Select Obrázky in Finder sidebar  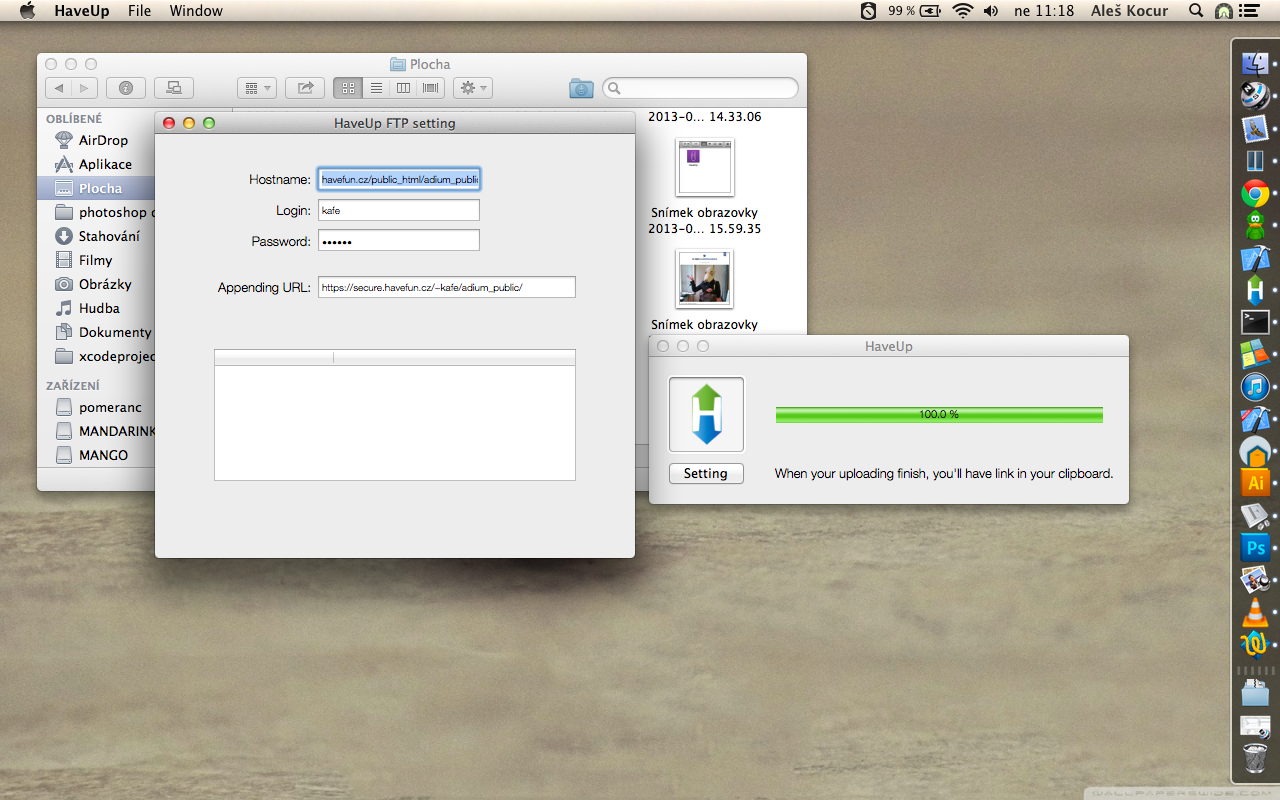click(x=95, y=284)
